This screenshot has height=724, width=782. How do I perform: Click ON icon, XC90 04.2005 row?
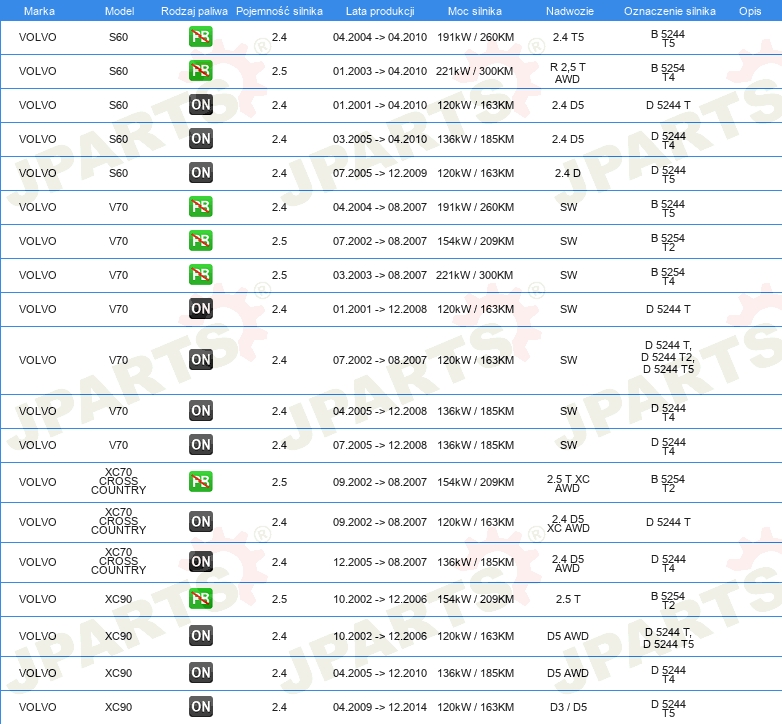pyautogui.click(x=200, y=673)
